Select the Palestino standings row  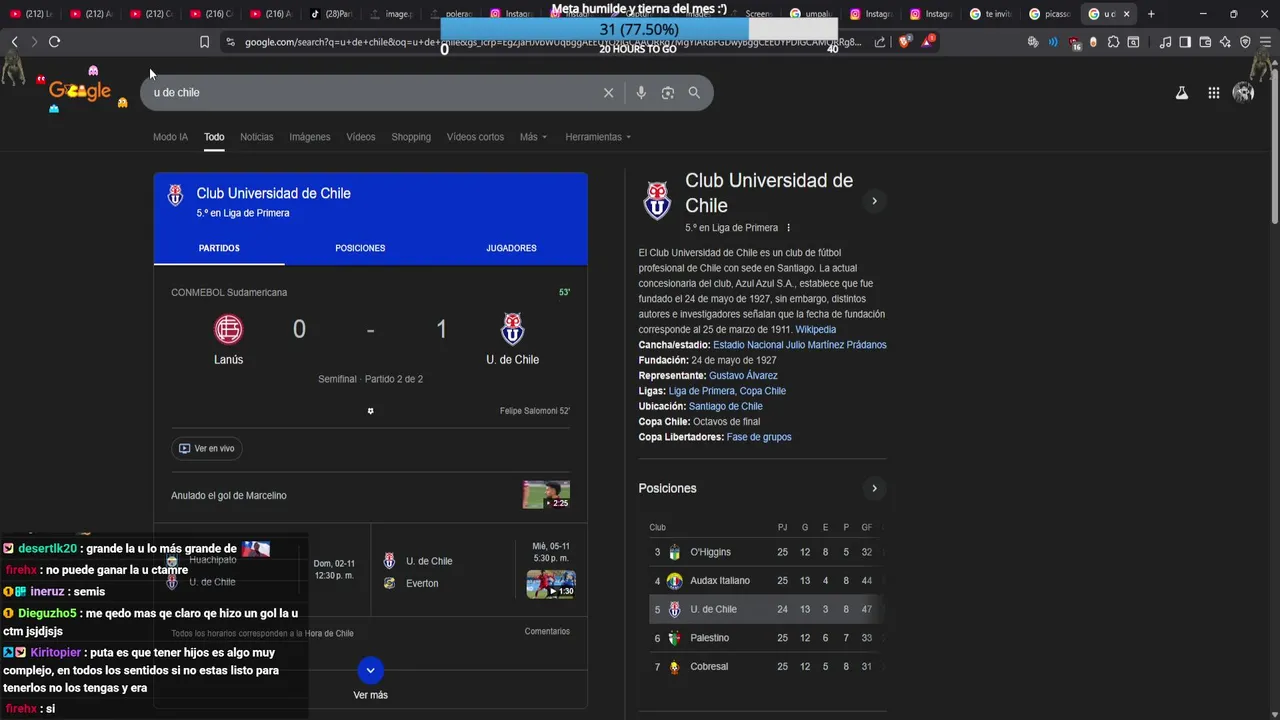click(x=765, y=638)
